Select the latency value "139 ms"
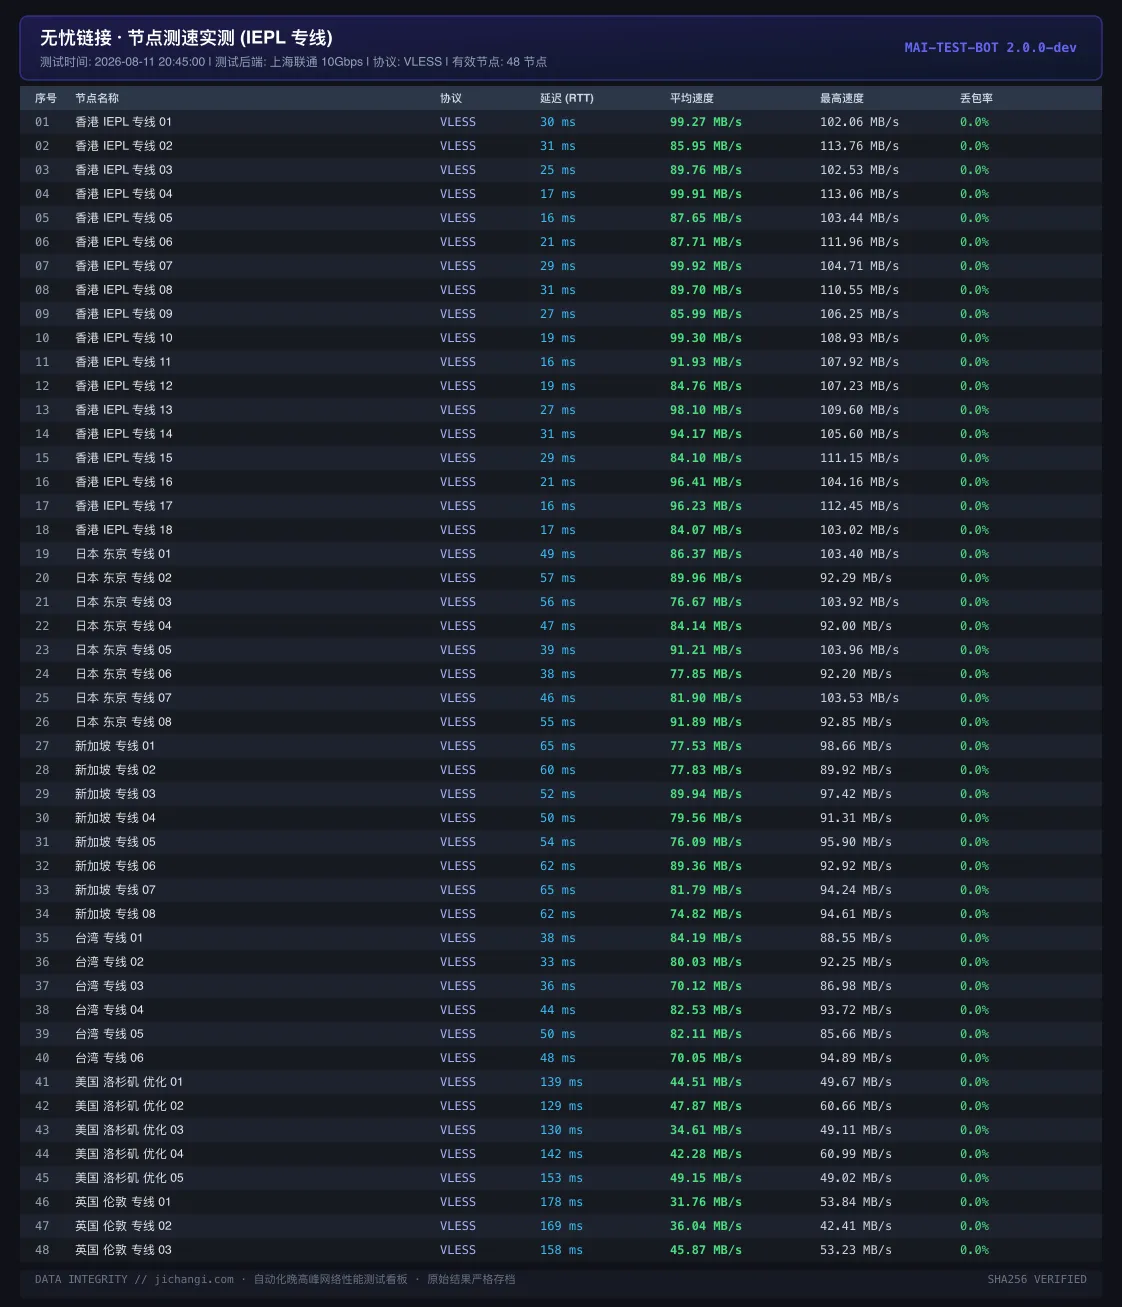The height and width of the screenshot is (1307, 1122). pyautogui.click(x=561, y=1082)
